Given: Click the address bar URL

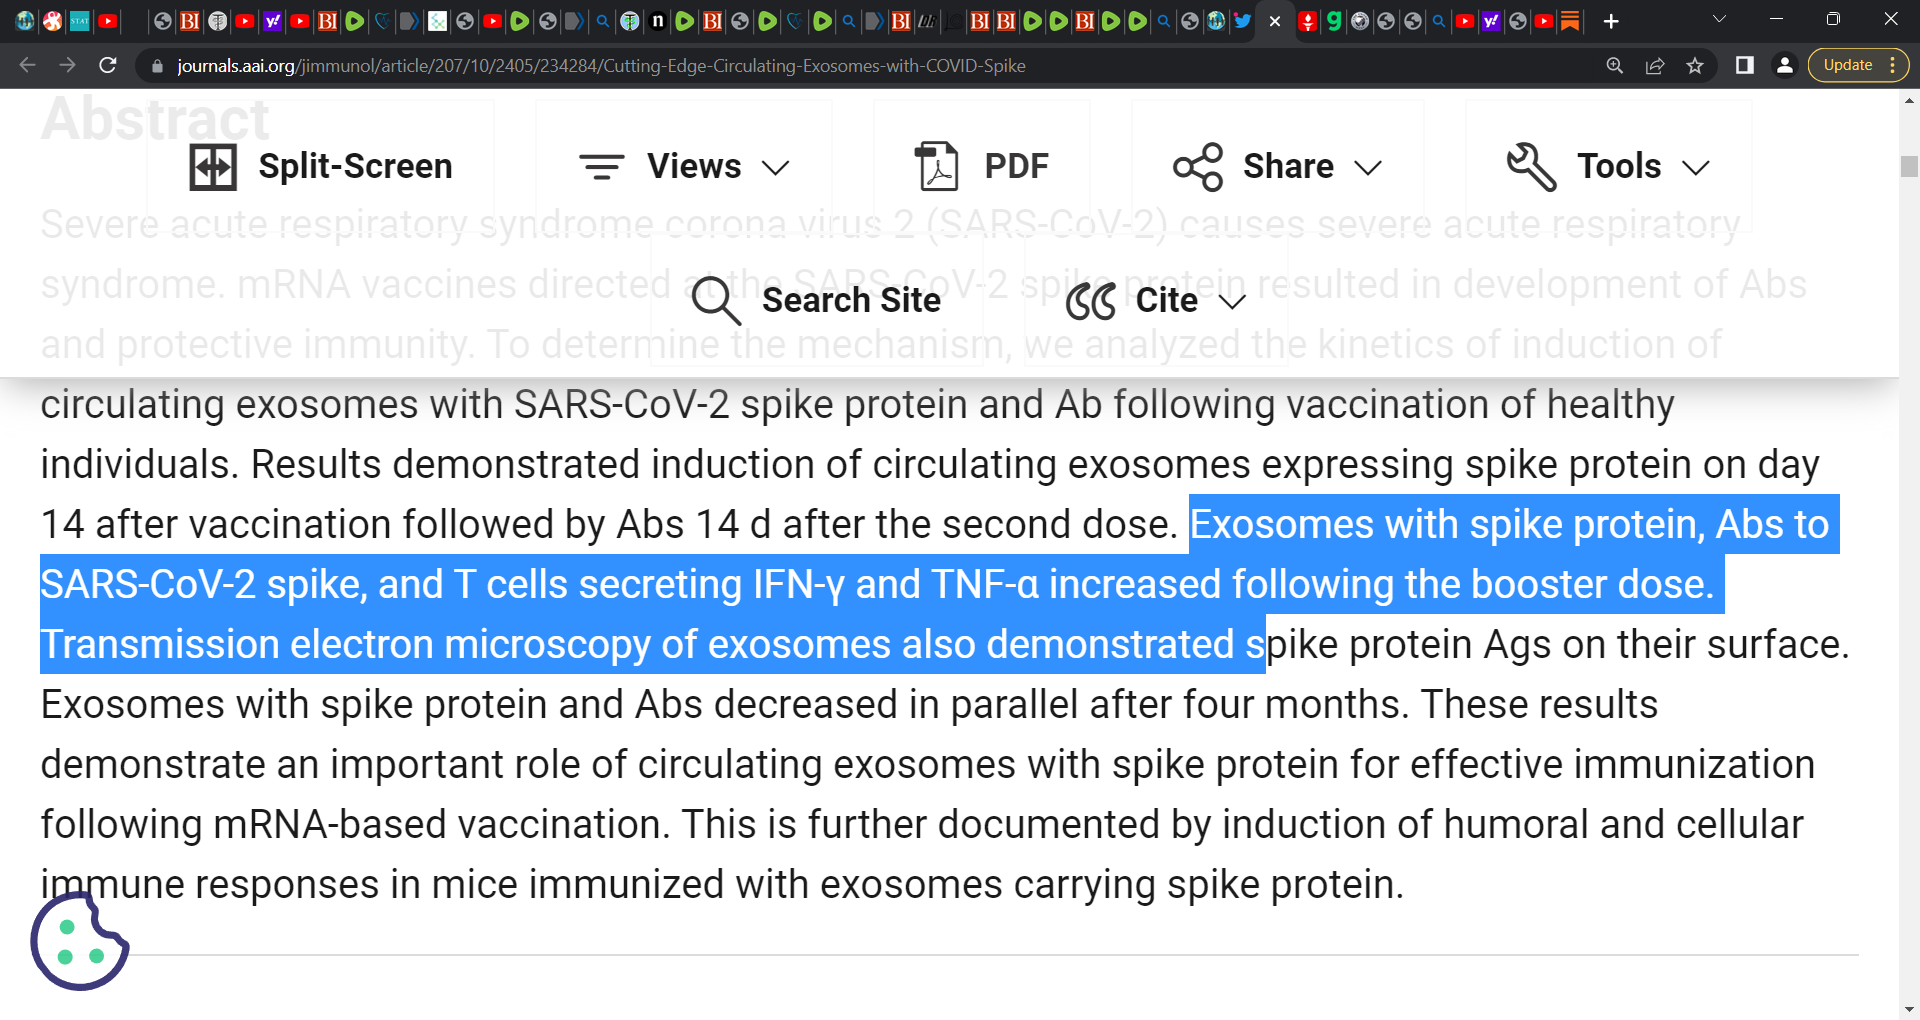Looking at the screenshot, I should 600,66.
